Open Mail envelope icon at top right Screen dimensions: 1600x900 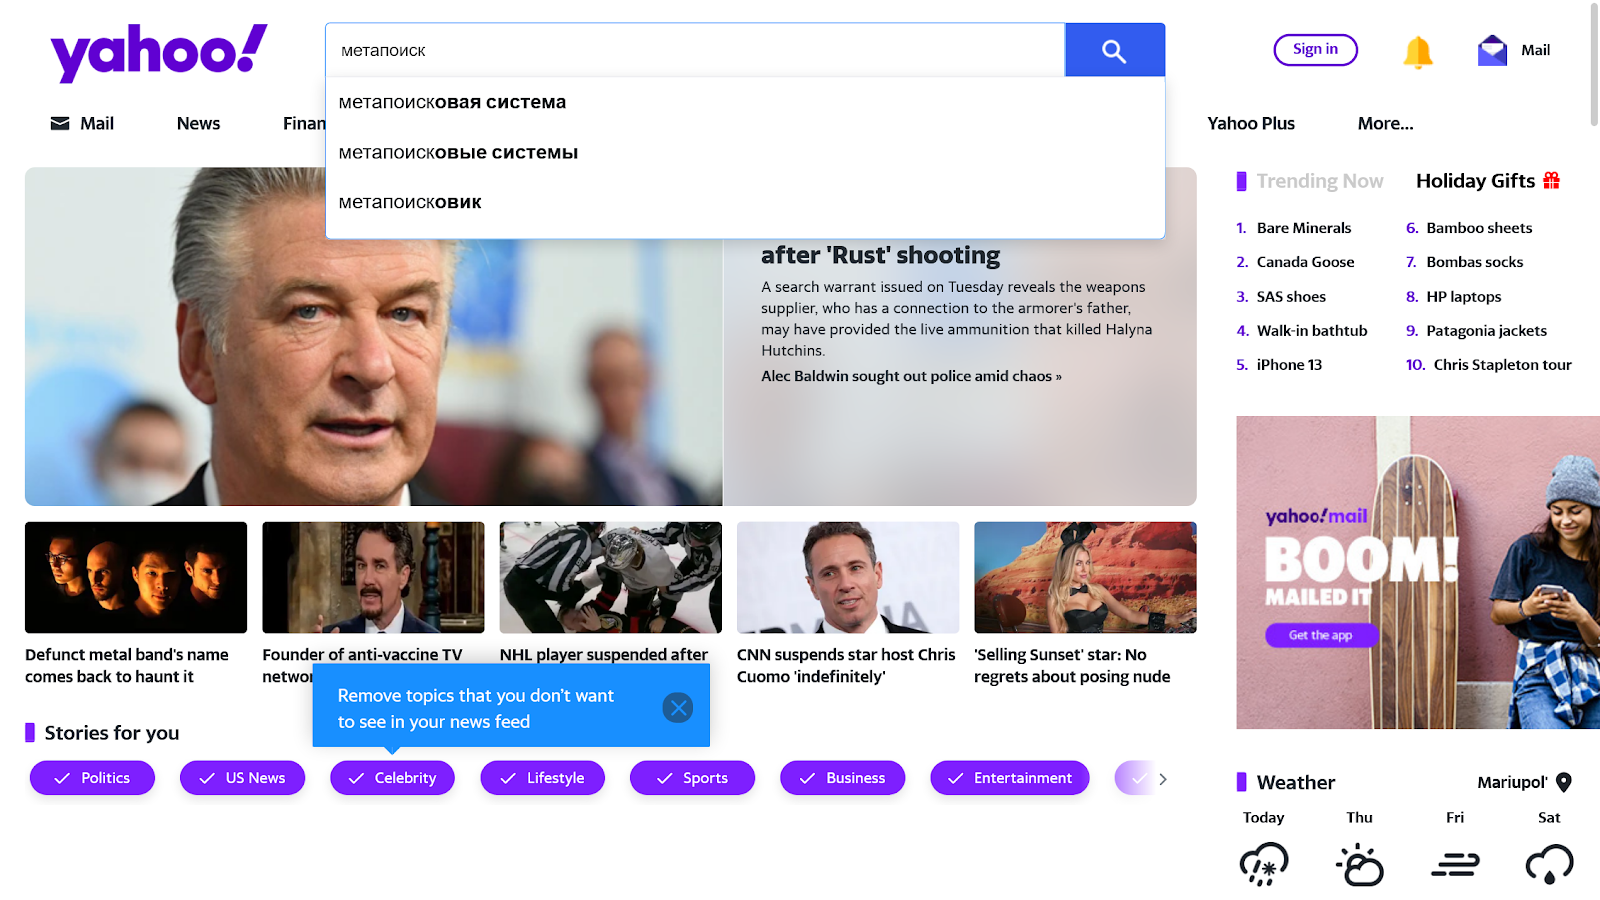(x=1492, y=50)
